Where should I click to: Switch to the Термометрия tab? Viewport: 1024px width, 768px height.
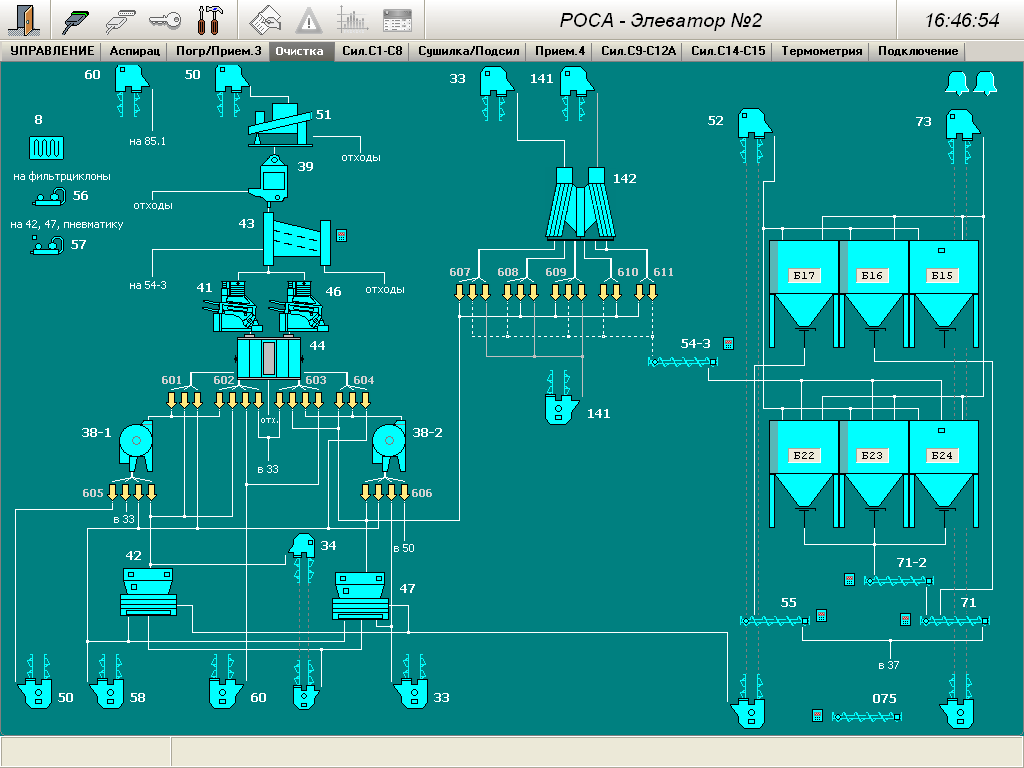click(821, 51)
